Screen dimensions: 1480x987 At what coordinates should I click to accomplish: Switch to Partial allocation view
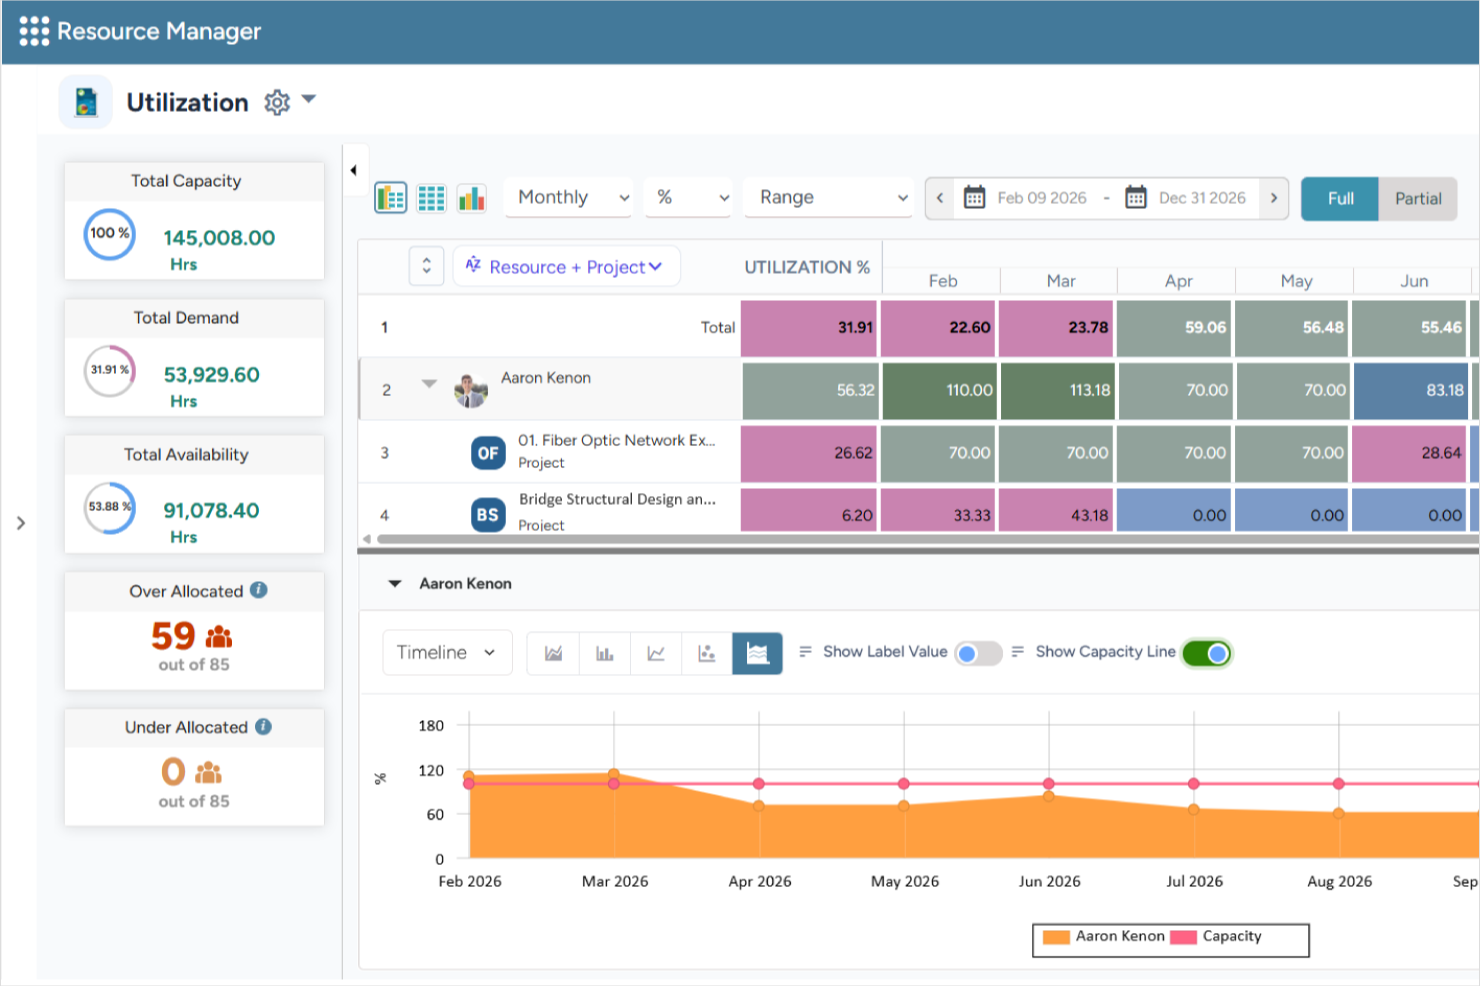point(1418,199)
